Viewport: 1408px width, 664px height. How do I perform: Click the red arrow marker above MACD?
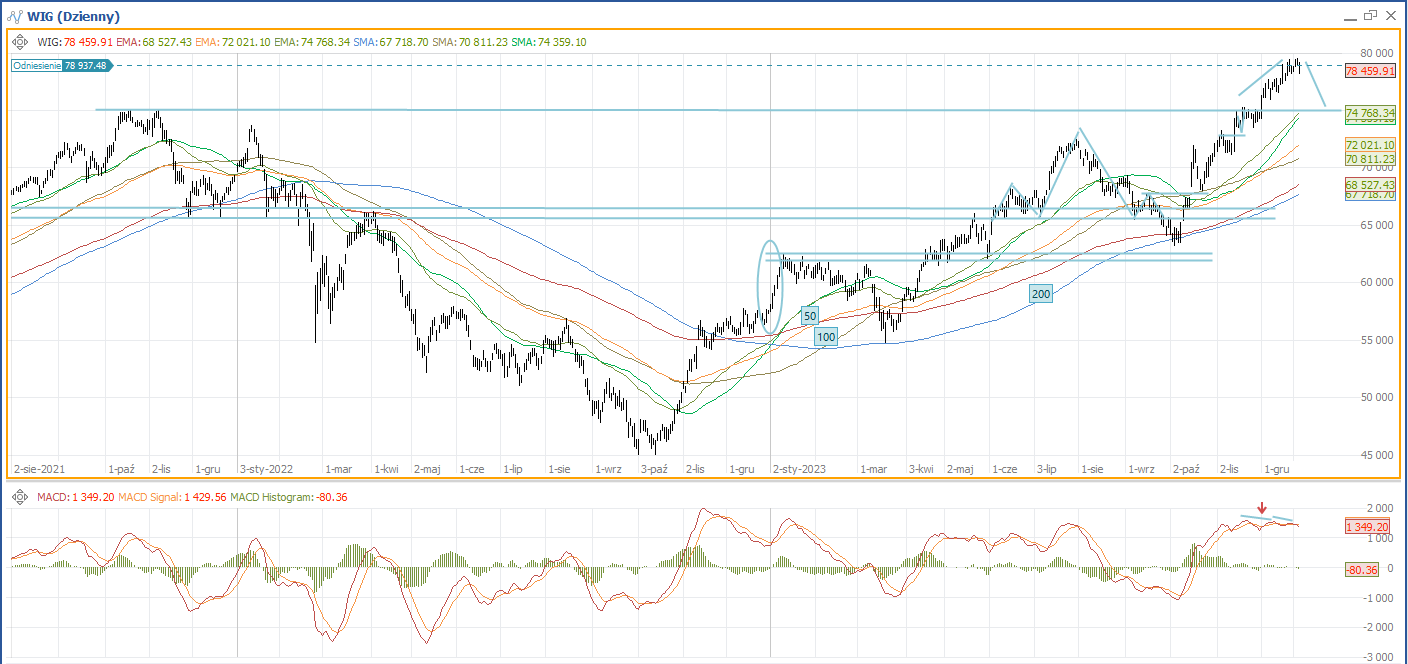1262,507
